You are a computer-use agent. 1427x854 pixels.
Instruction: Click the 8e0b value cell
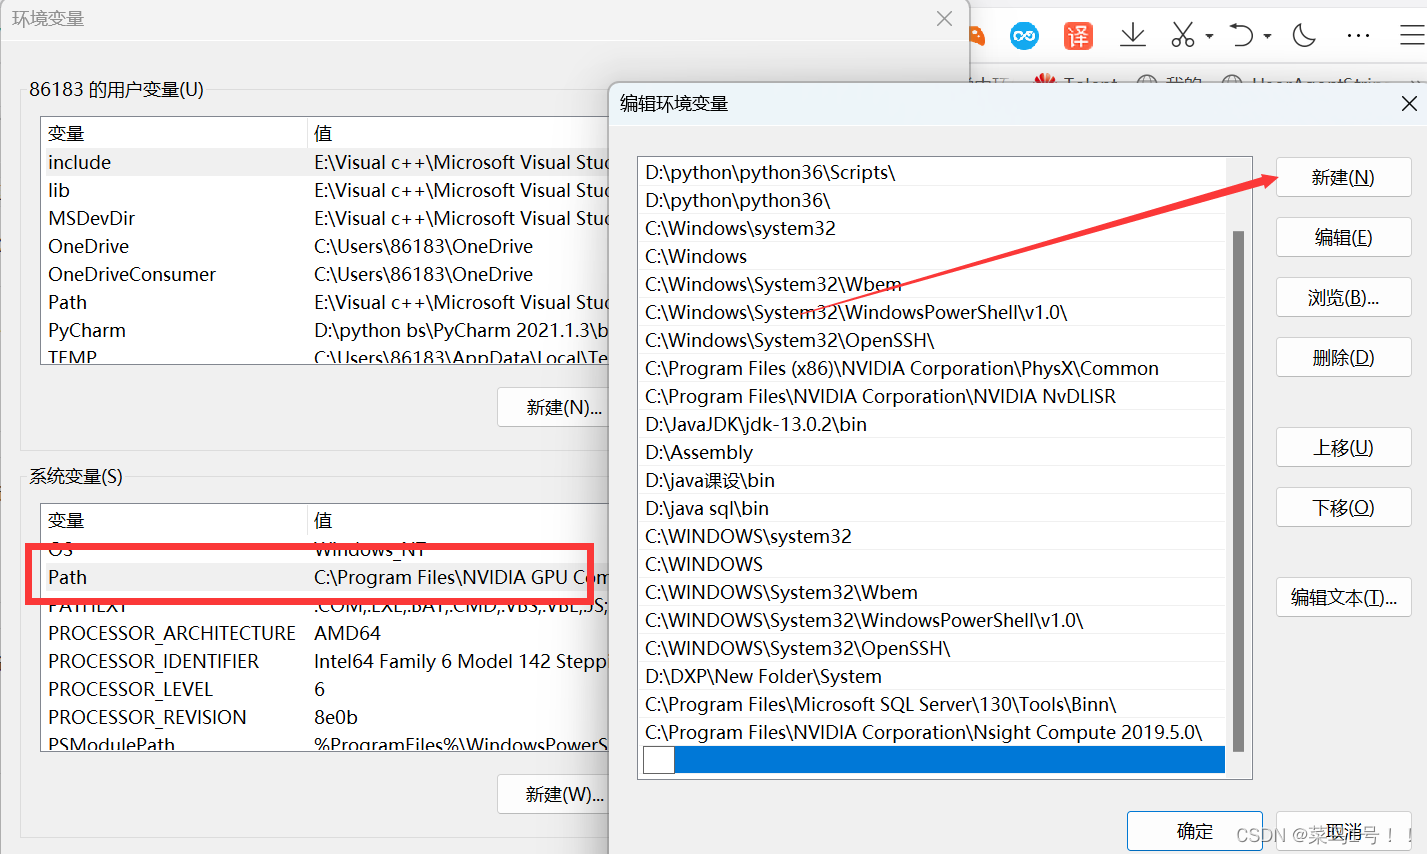[336, 717]
